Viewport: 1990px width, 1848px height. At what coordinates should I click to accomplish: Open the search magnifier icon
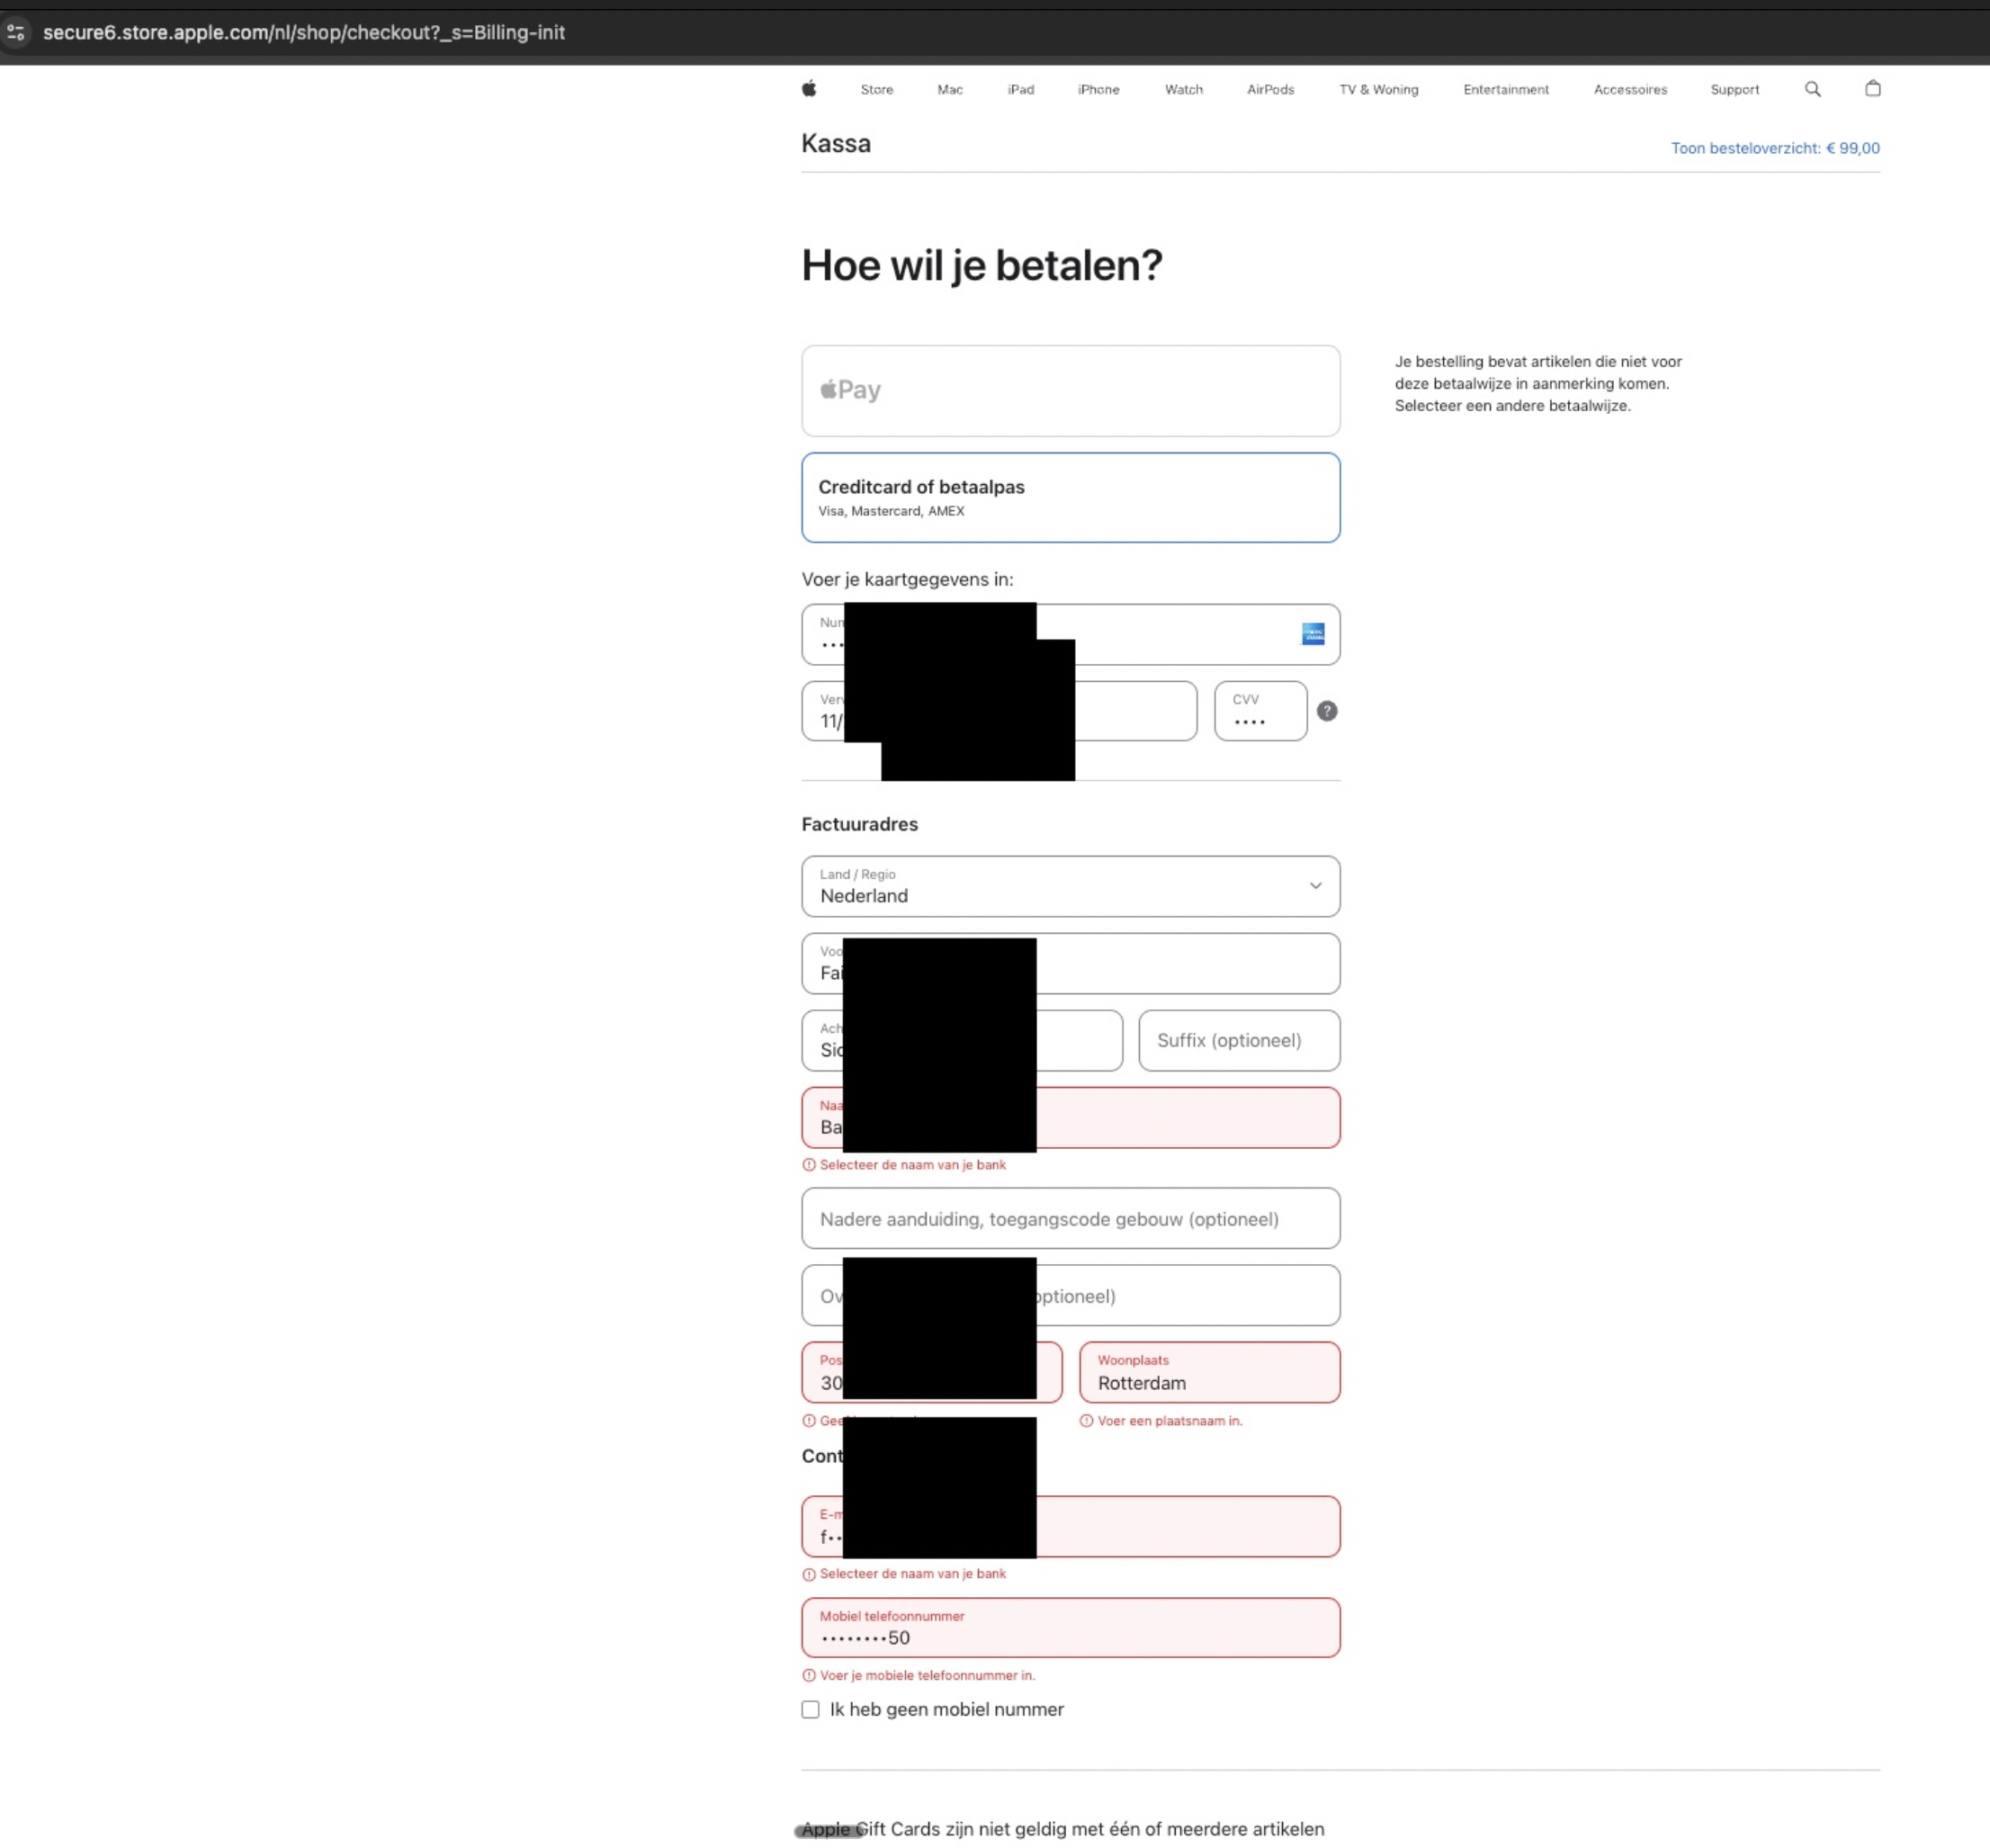pos(1812,89)
